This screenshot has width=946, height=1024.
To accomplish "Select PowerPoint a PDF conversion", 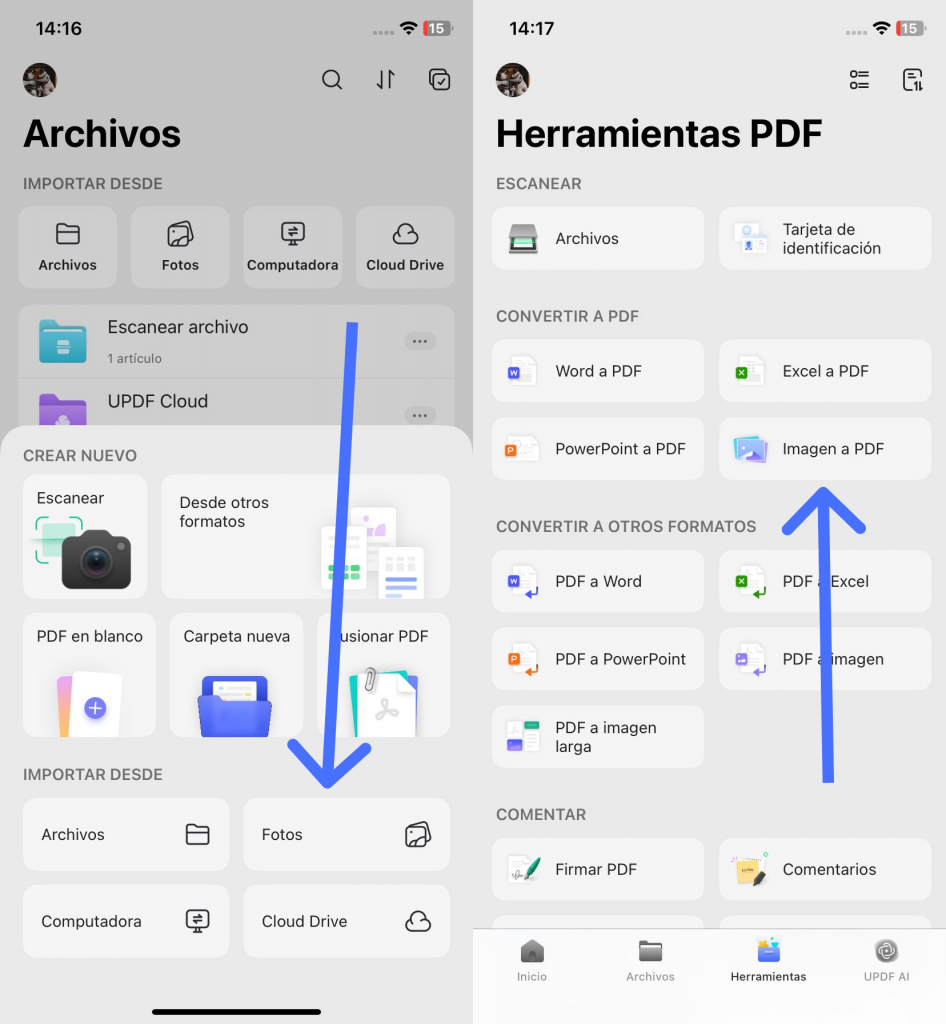I will click(x=598, y=449).
